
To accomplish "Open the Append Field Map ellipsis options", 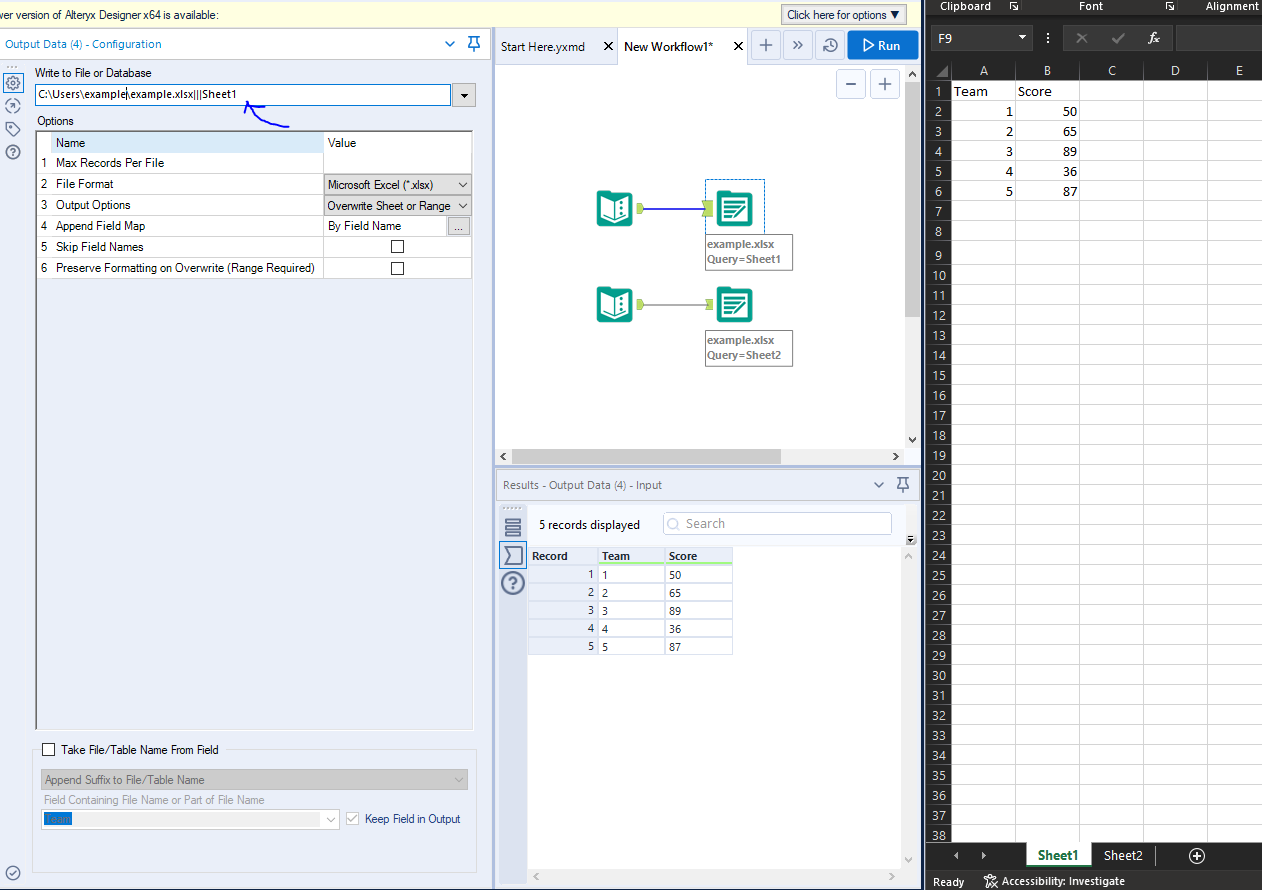I will [x=458, y=226].
